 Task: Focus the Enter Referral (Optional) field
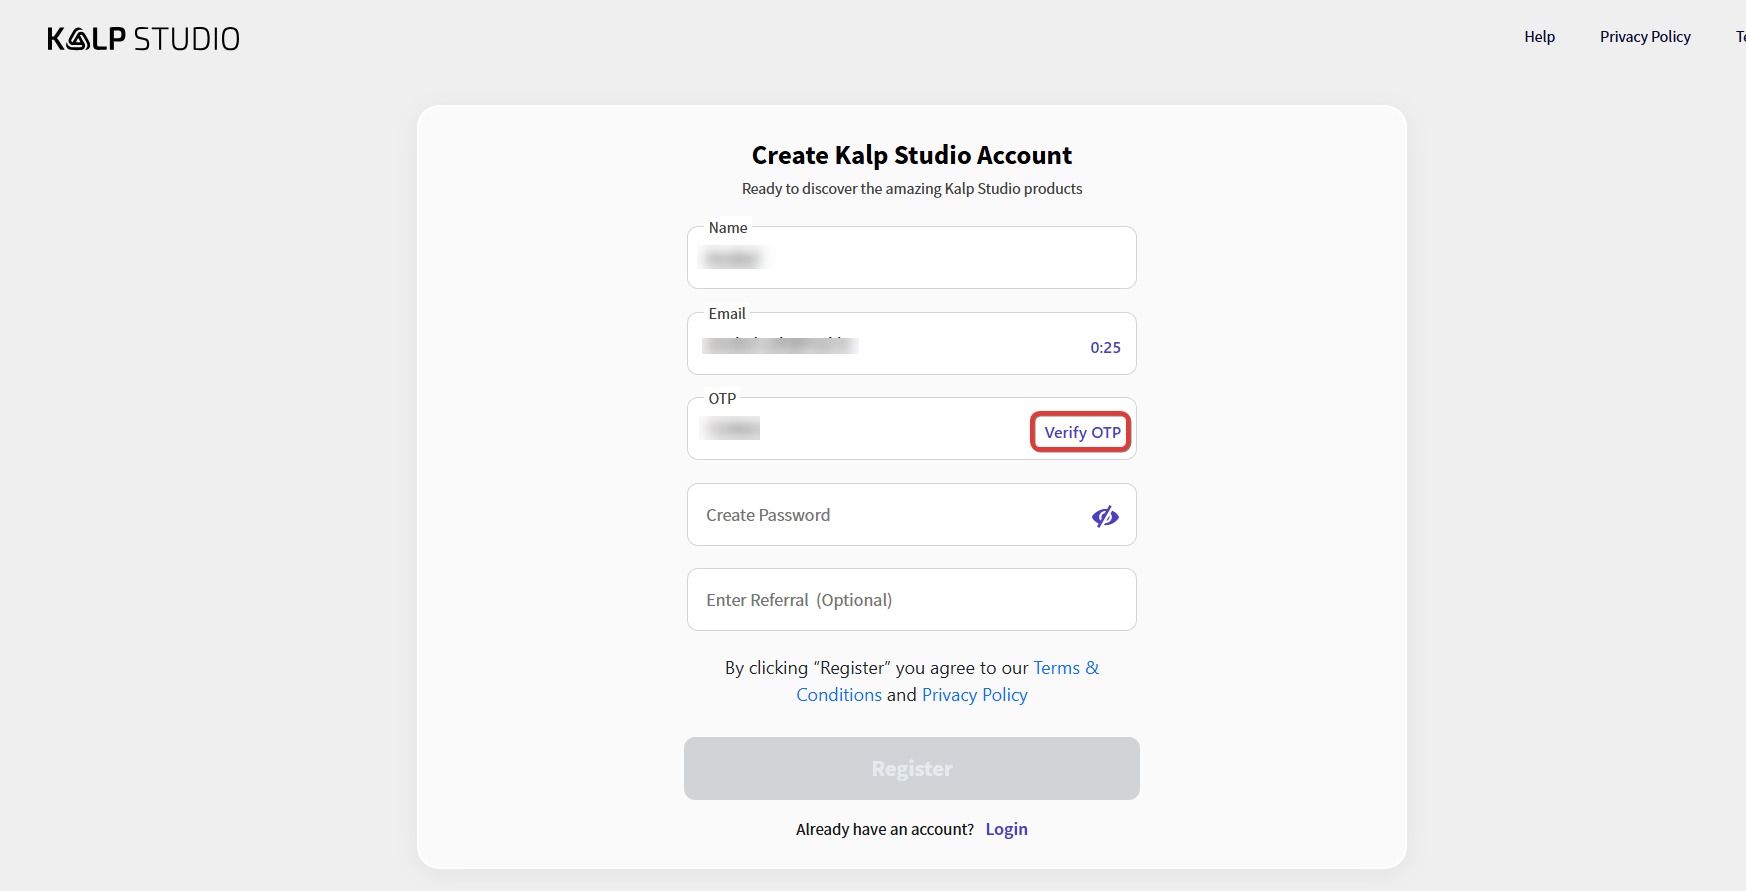click(911, 600)
